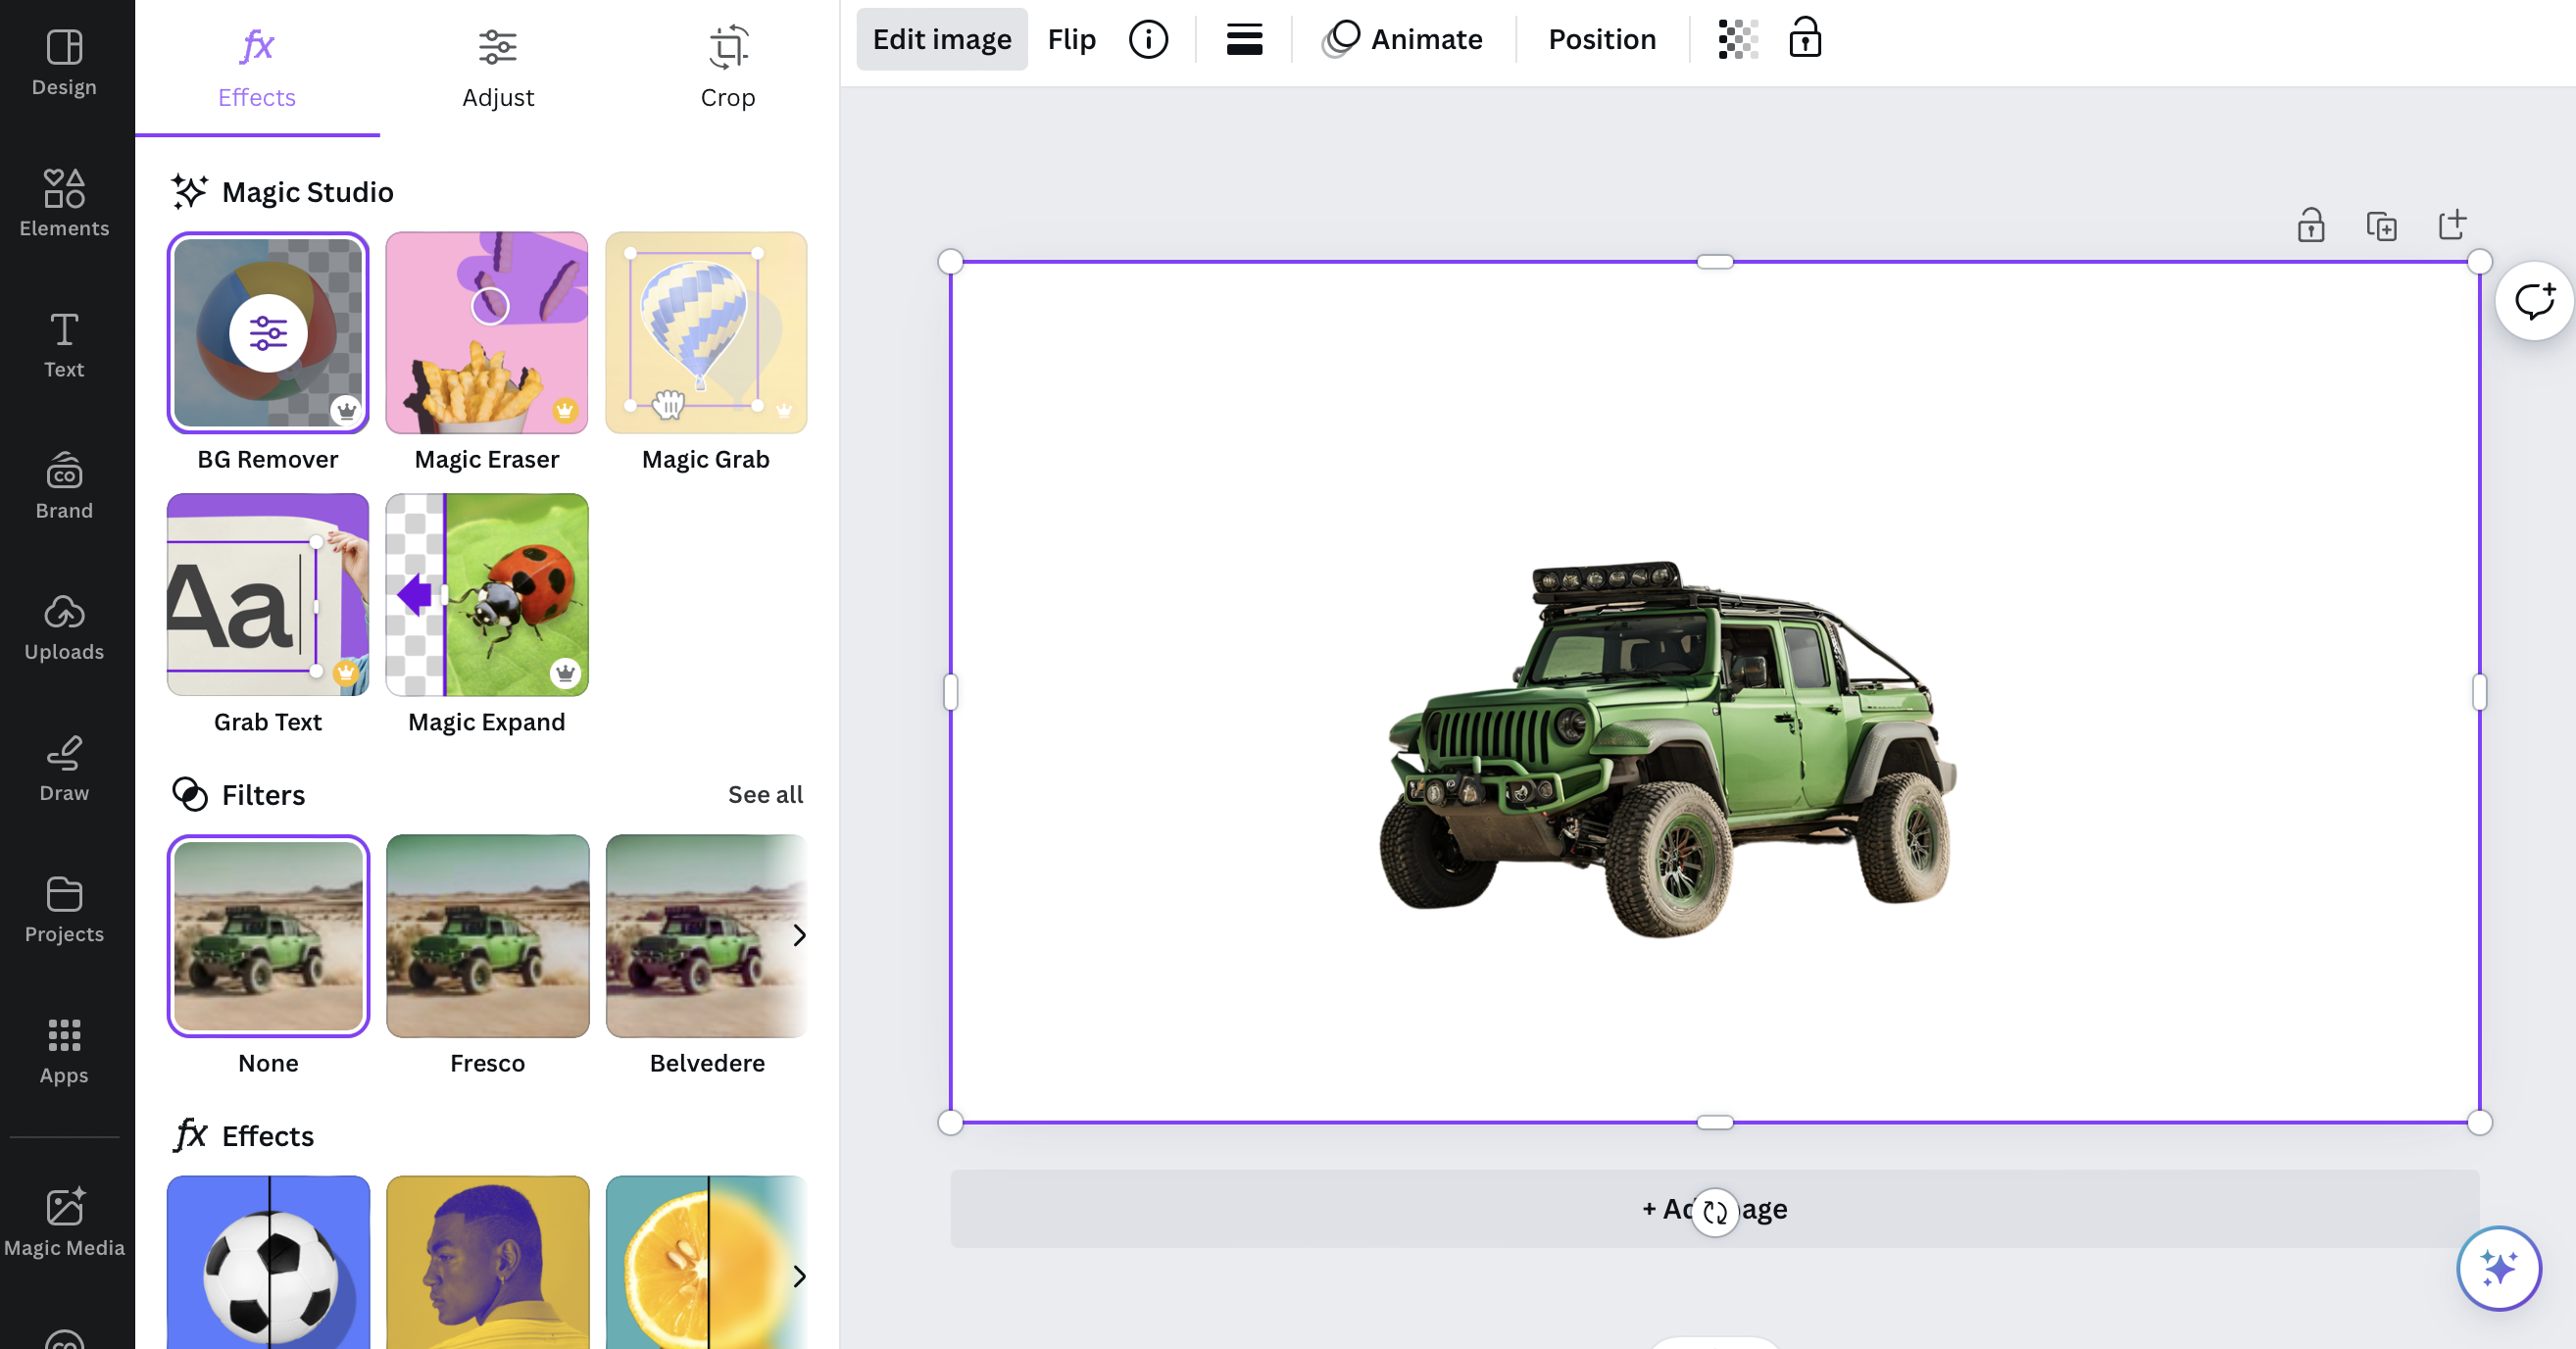Select the Fresco filter preset
This screenshot has height=1349, width=2576.
point(485,935)
